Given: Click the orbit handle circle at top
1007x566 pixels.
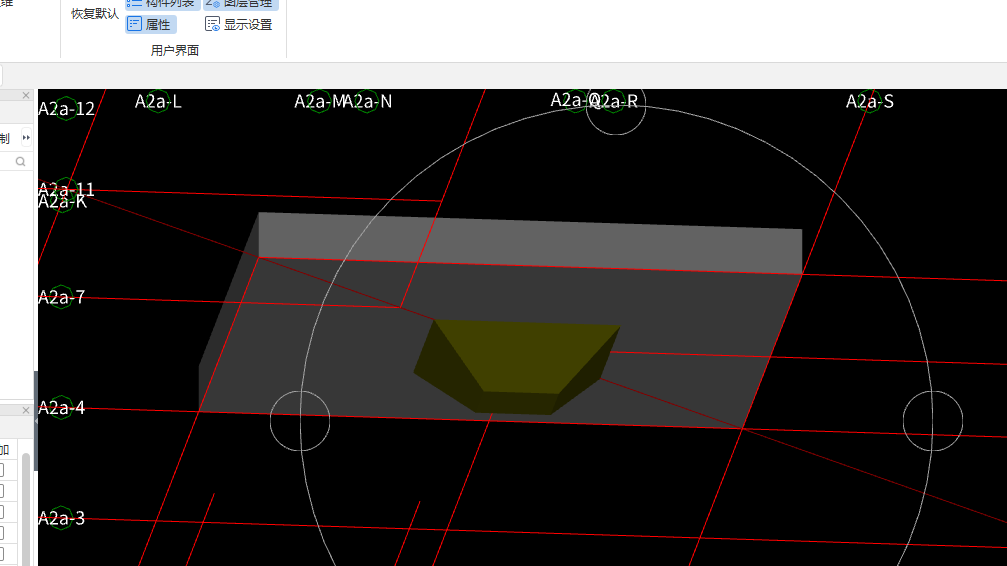Looking at the screenshot, I should [x=615, y=106].
